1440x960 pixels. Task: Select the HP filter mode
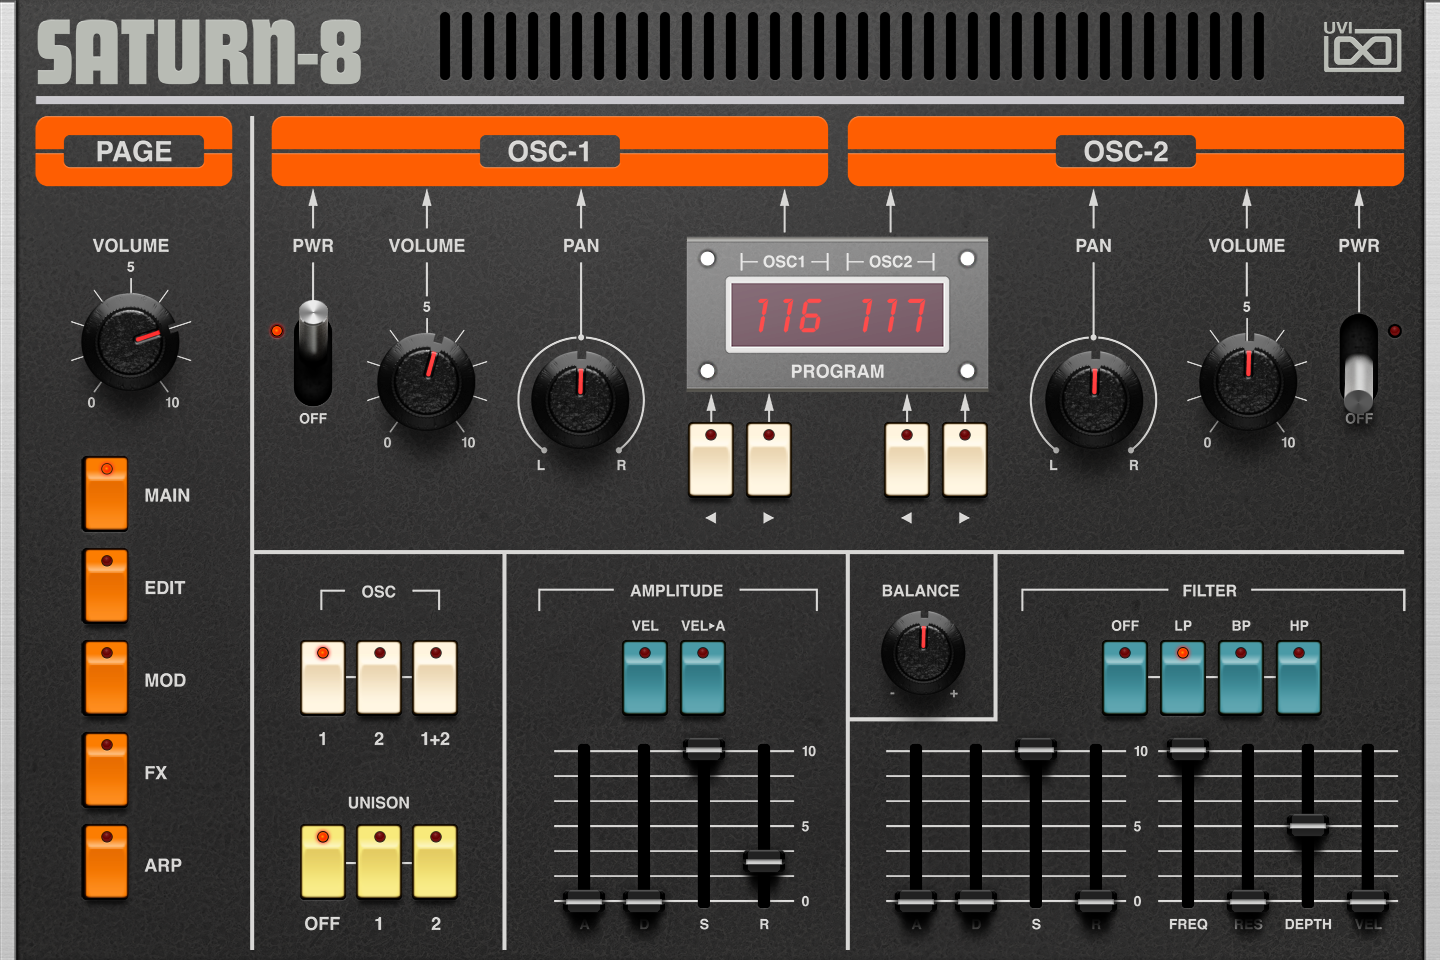coord(1299,678)
